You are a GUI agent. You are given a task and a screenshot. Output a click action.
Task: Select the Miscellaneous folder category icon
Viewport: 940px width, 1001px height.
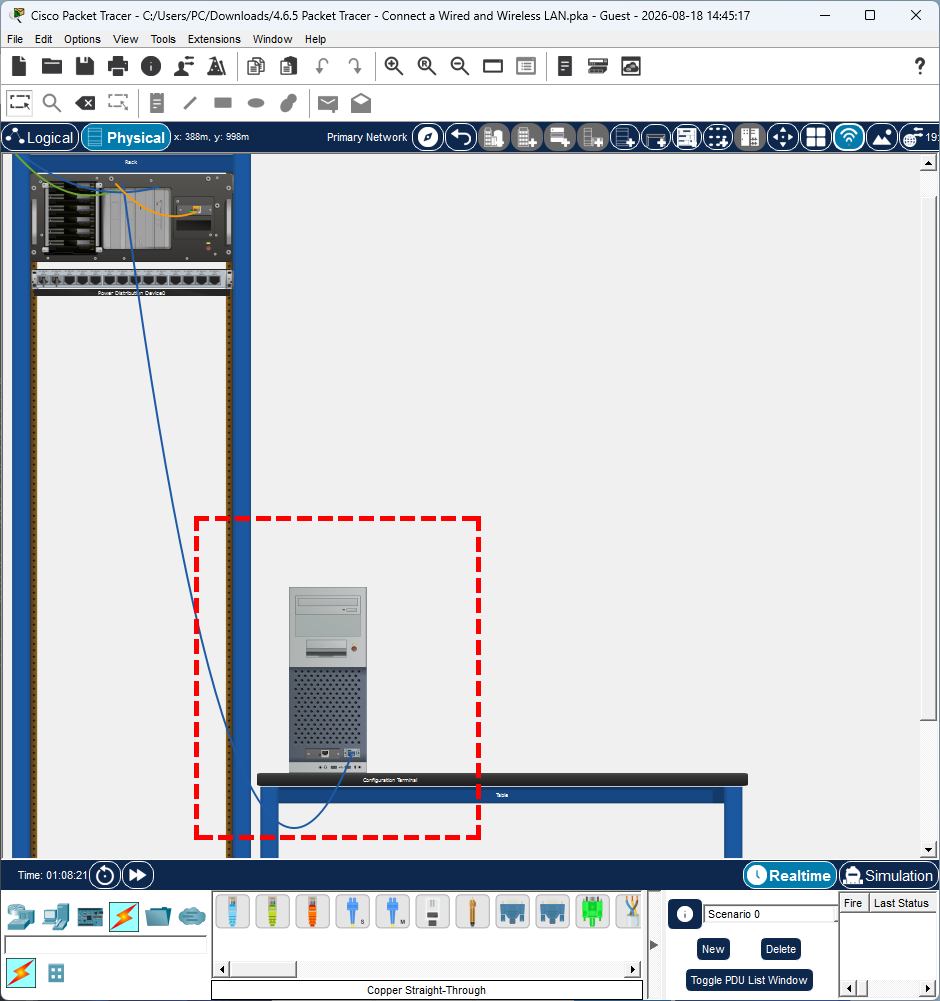(x=158, y=917)
